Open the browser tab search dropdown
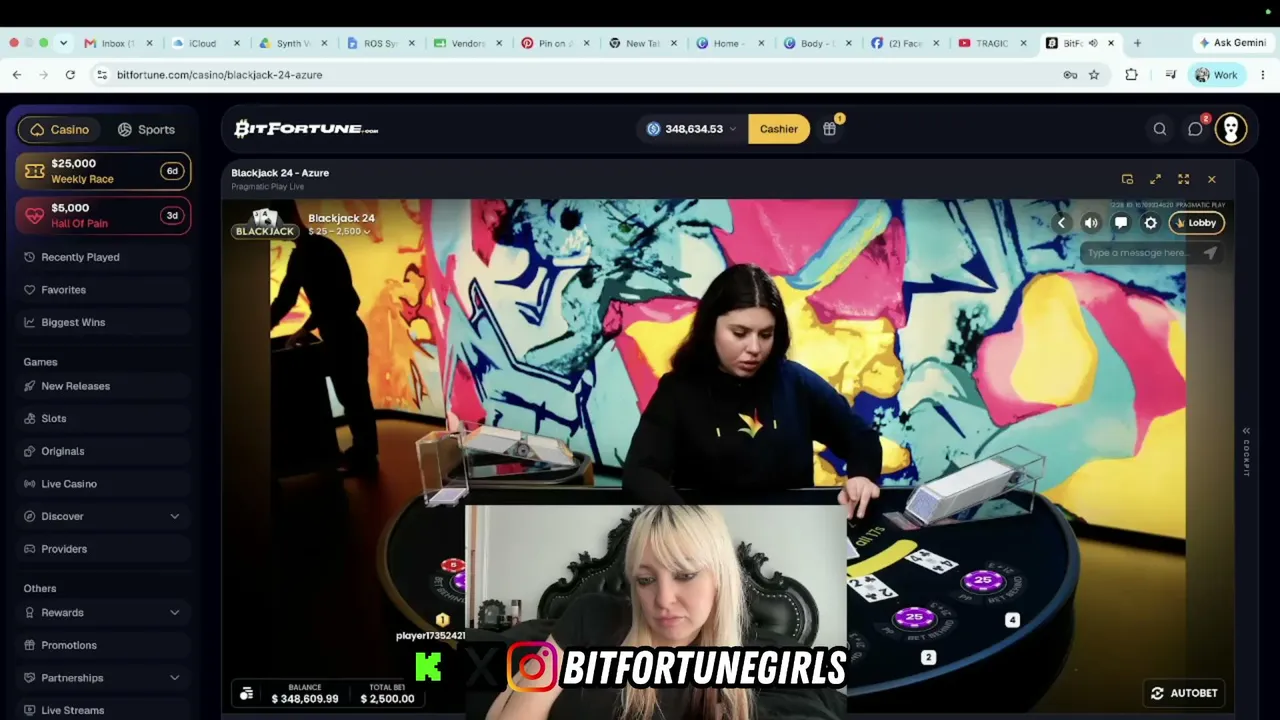Image resolution: width=1280 pixels, height=720 pixels. (63, 43)
